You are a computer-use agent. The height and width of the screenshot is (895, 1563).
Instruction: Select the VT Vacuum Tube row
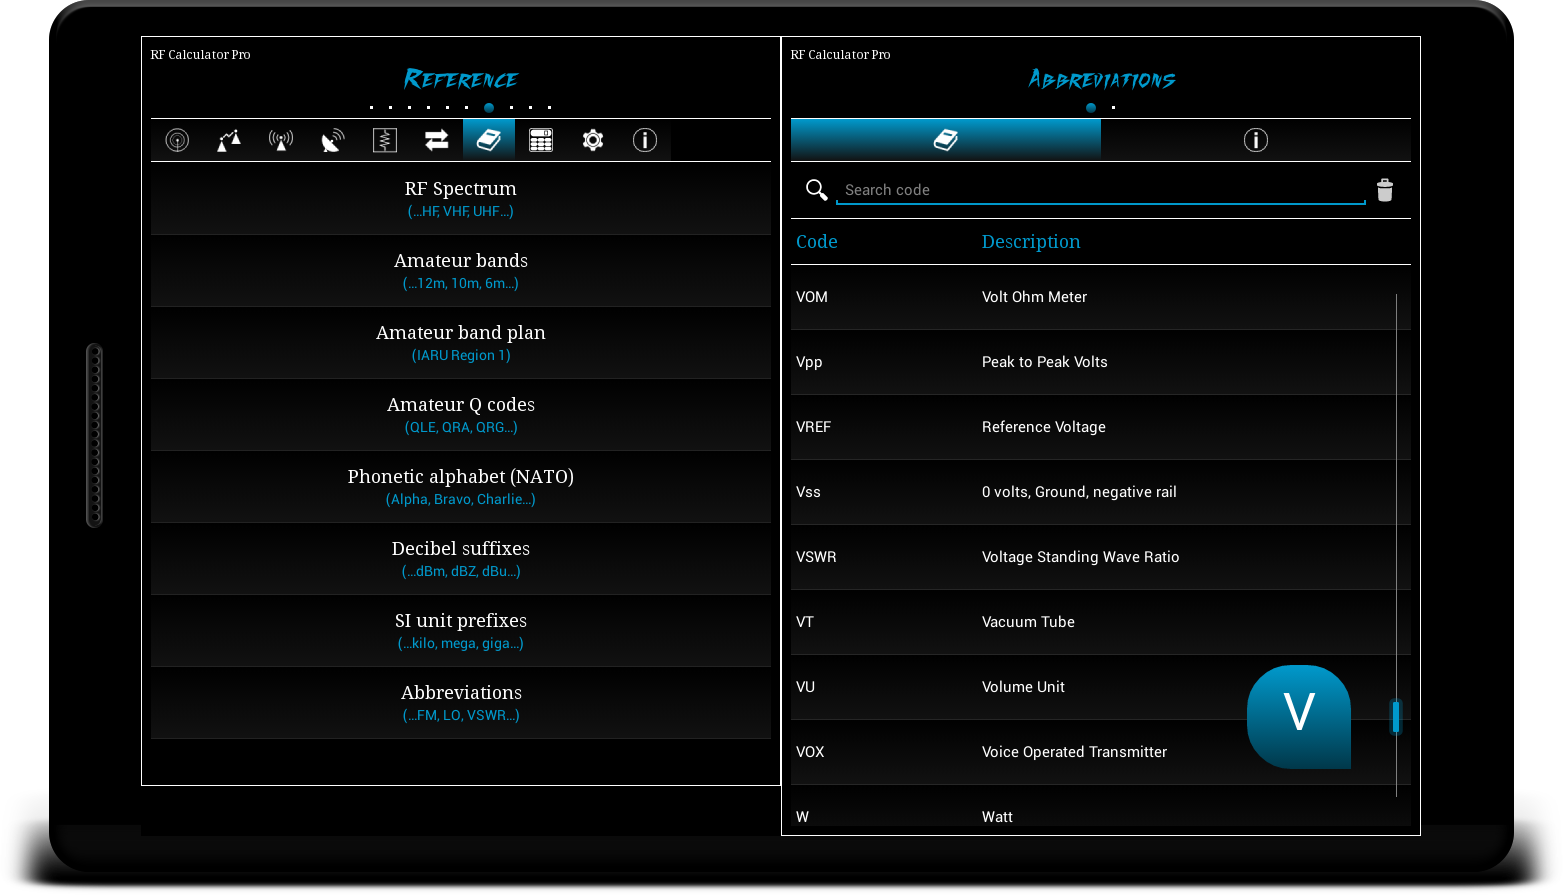[x=1101, y=622]
